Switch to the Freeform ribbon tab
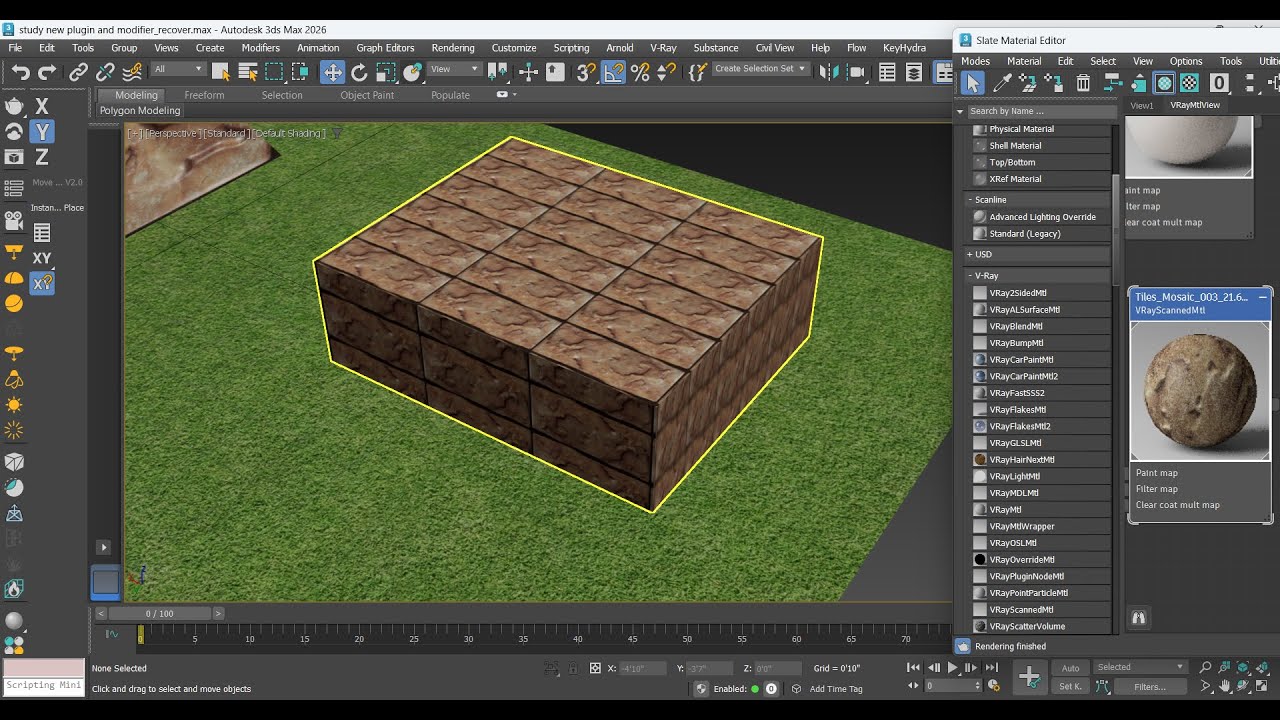The image size is (1280, 720). [204, 95]
